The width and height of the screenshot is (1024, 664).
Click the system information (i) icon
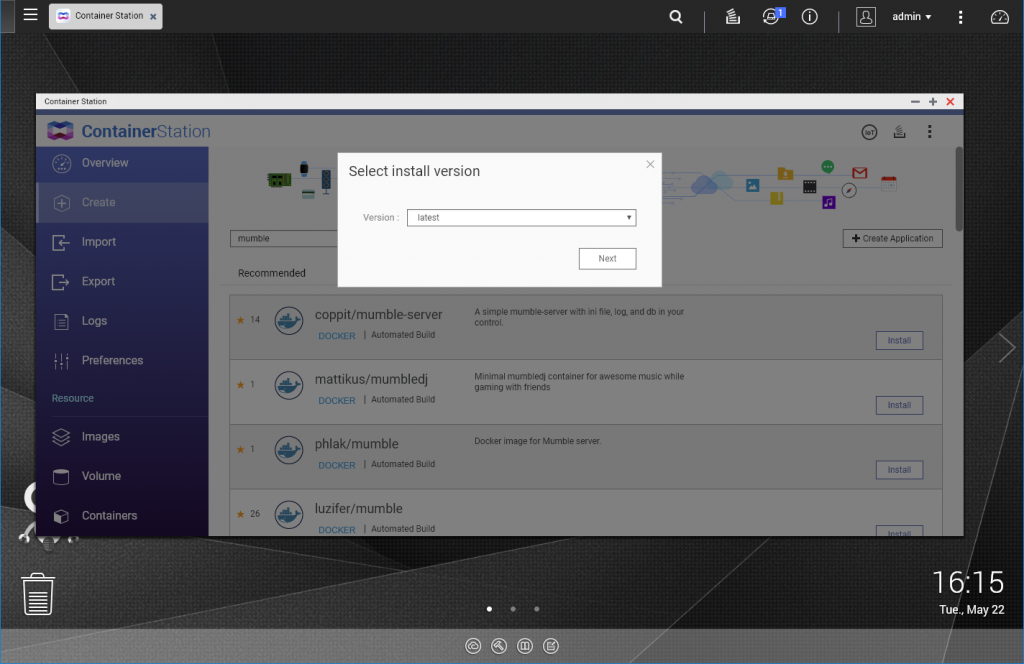(x=810, y=17)
